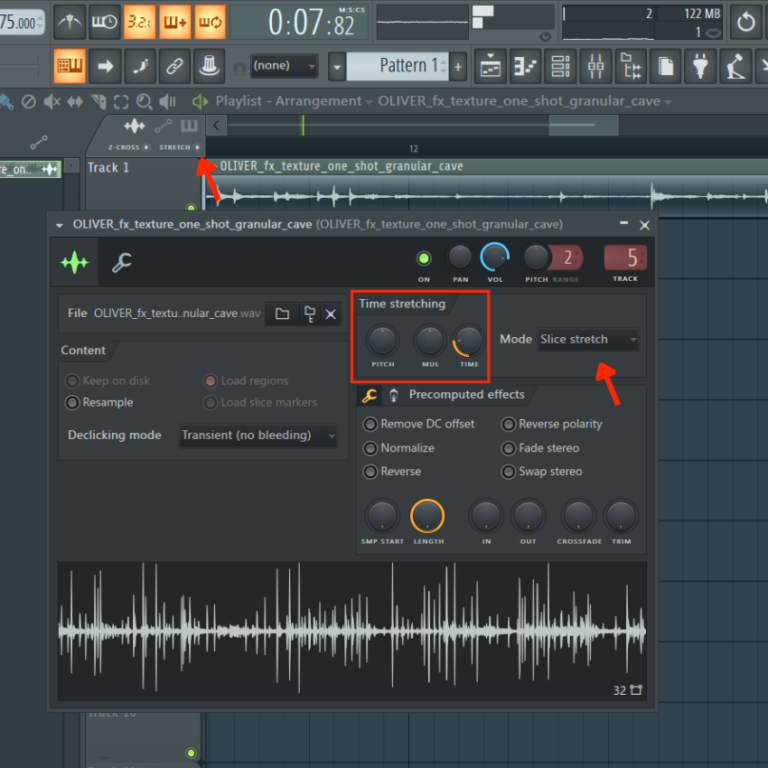Open the Declicking mode dropdown
768x768 pixels.
[259, 435]
